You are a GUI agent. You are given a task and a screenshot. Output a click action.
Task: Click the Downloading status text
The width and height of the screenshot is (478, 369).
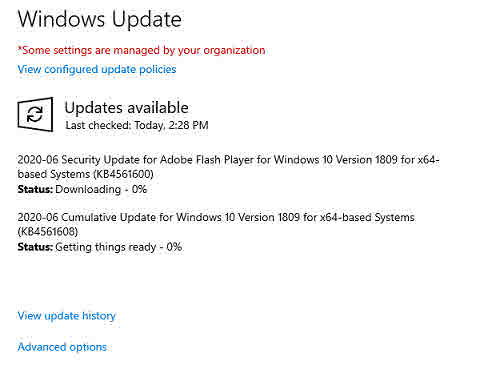click(x=88, y=189)
